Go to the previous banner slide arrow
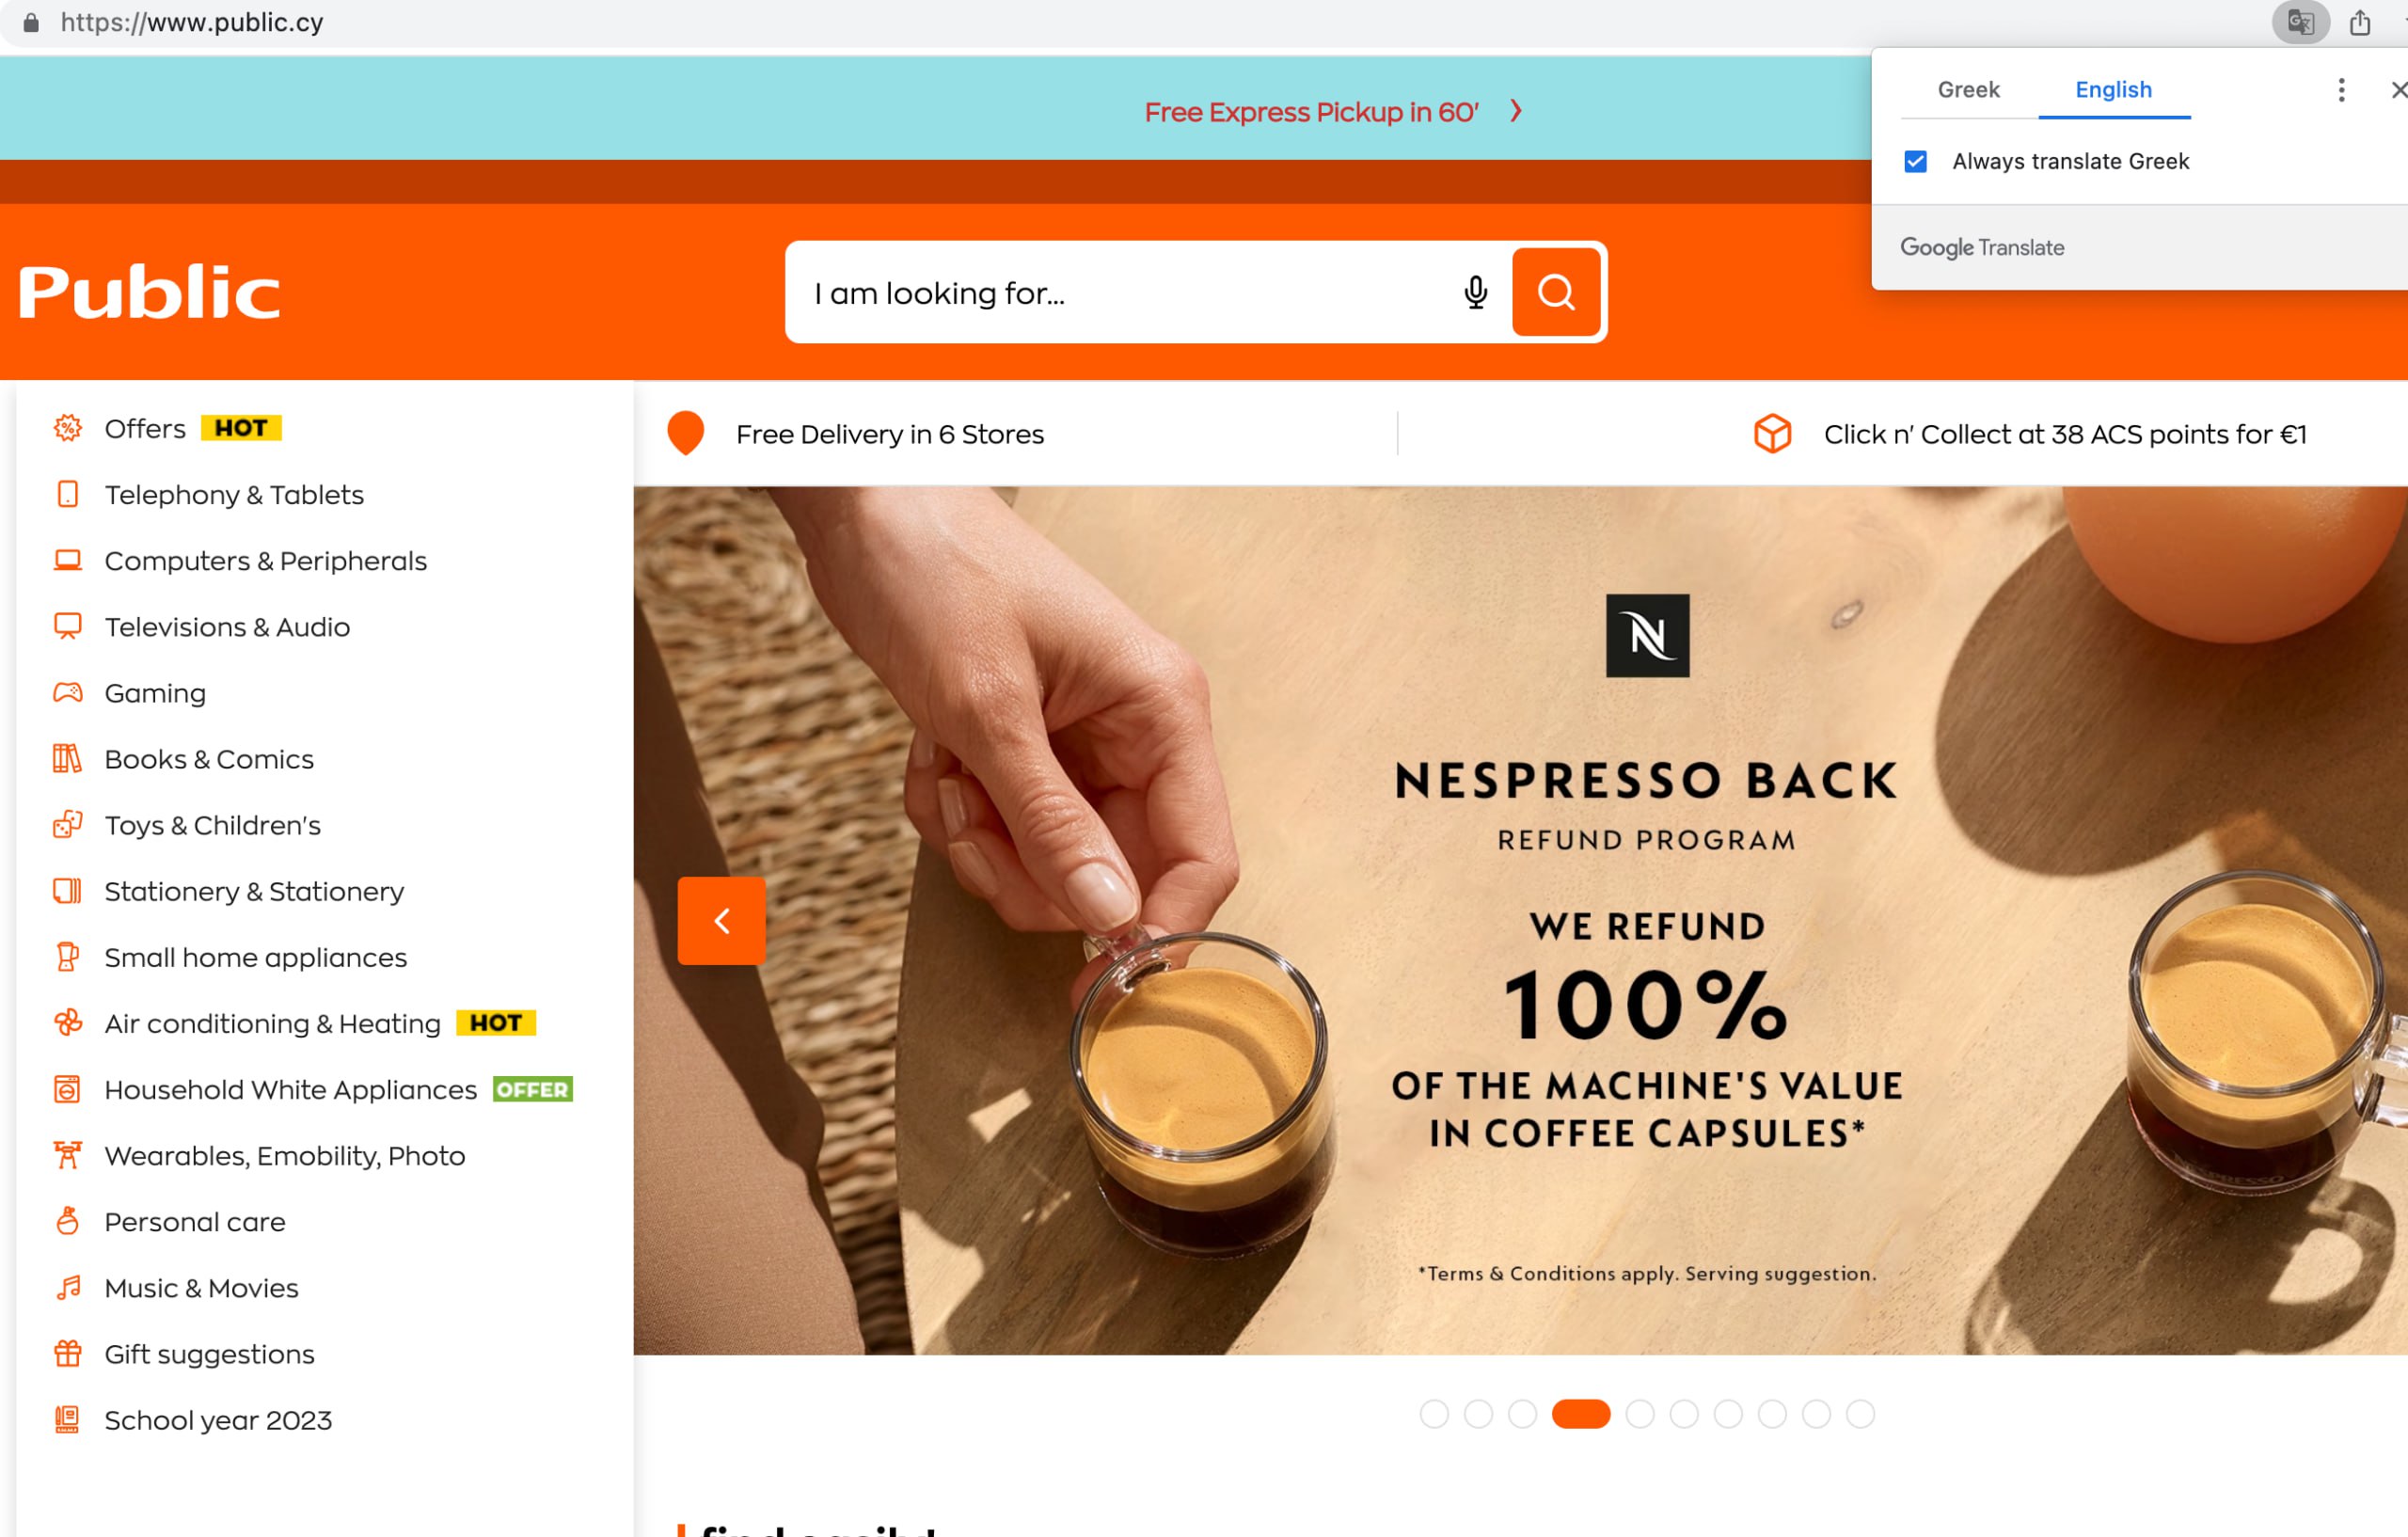This screenshot has height=1537, width=2408. 721,921
